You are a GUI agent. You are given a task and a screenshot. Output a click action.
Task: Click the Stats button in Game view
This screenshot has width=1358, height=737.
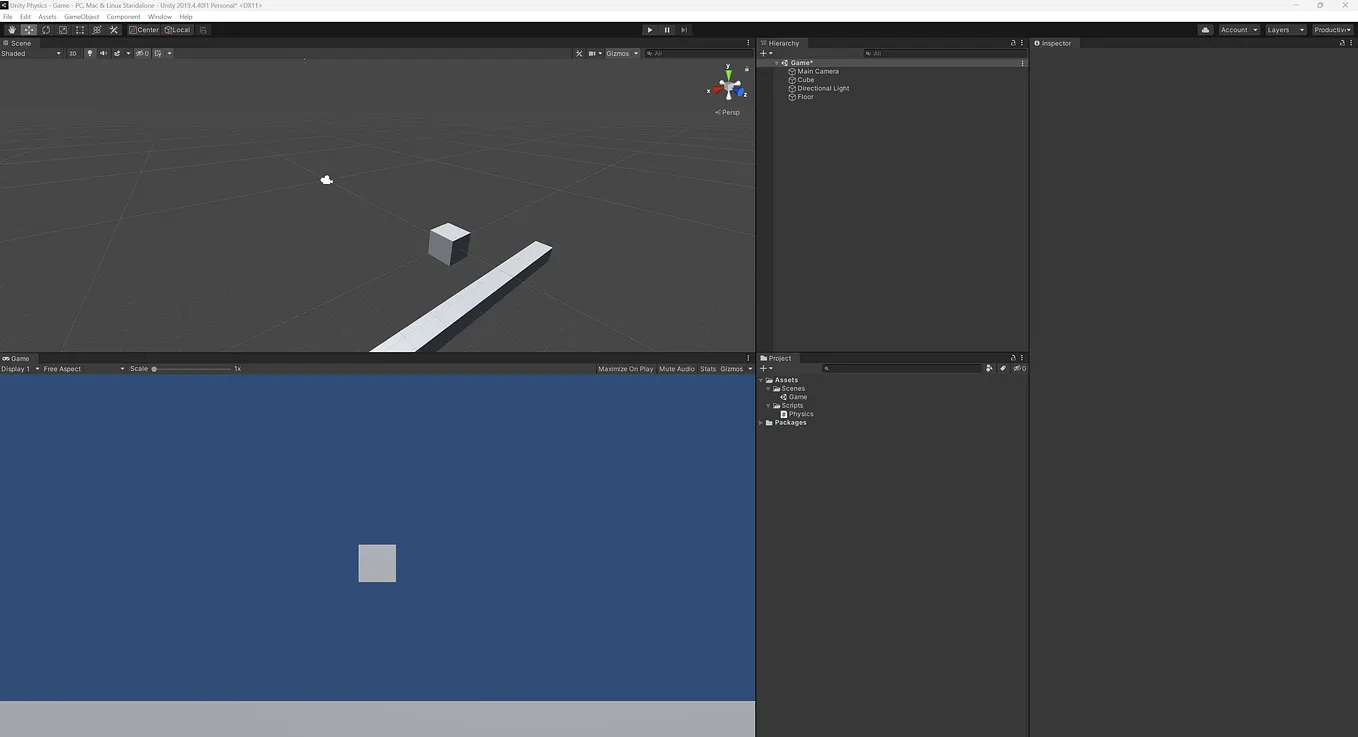click(x=708, y=368)
